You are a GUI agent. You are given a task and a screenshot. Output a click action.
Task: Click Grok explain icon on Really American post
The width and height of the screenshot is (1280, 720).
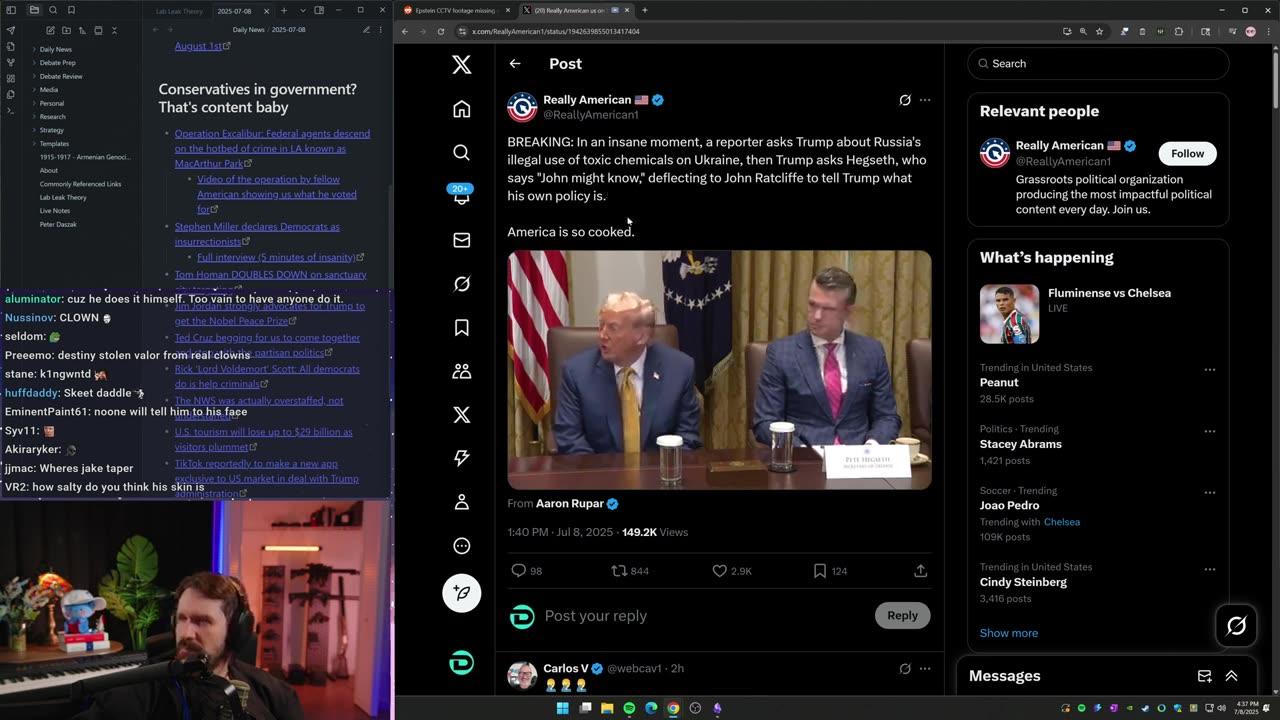[x=905, y=100]
